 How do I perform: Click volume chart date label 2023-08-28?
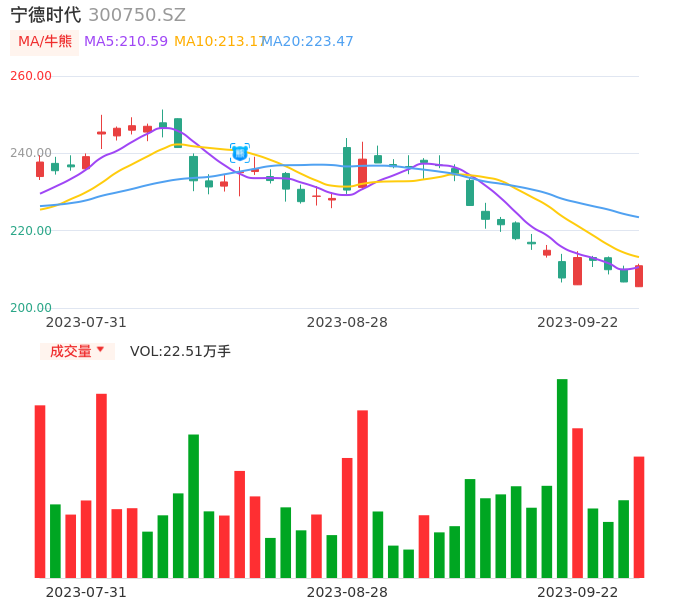coord(347,592)
